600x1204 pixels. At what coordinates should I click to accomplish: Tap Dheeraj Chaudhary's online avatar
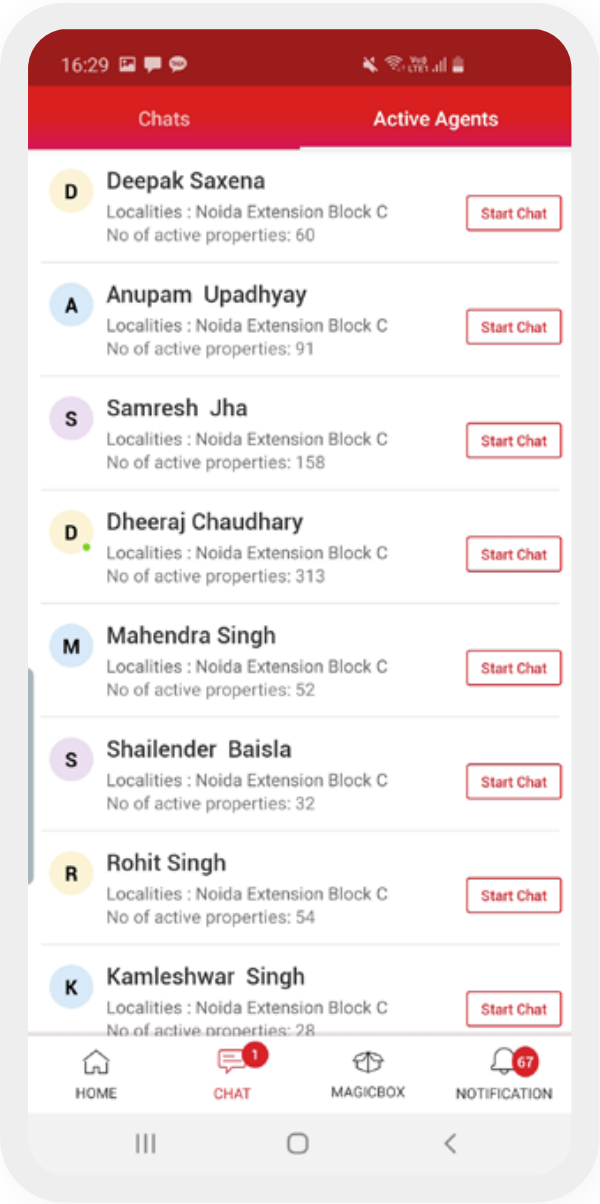point(71,532)
